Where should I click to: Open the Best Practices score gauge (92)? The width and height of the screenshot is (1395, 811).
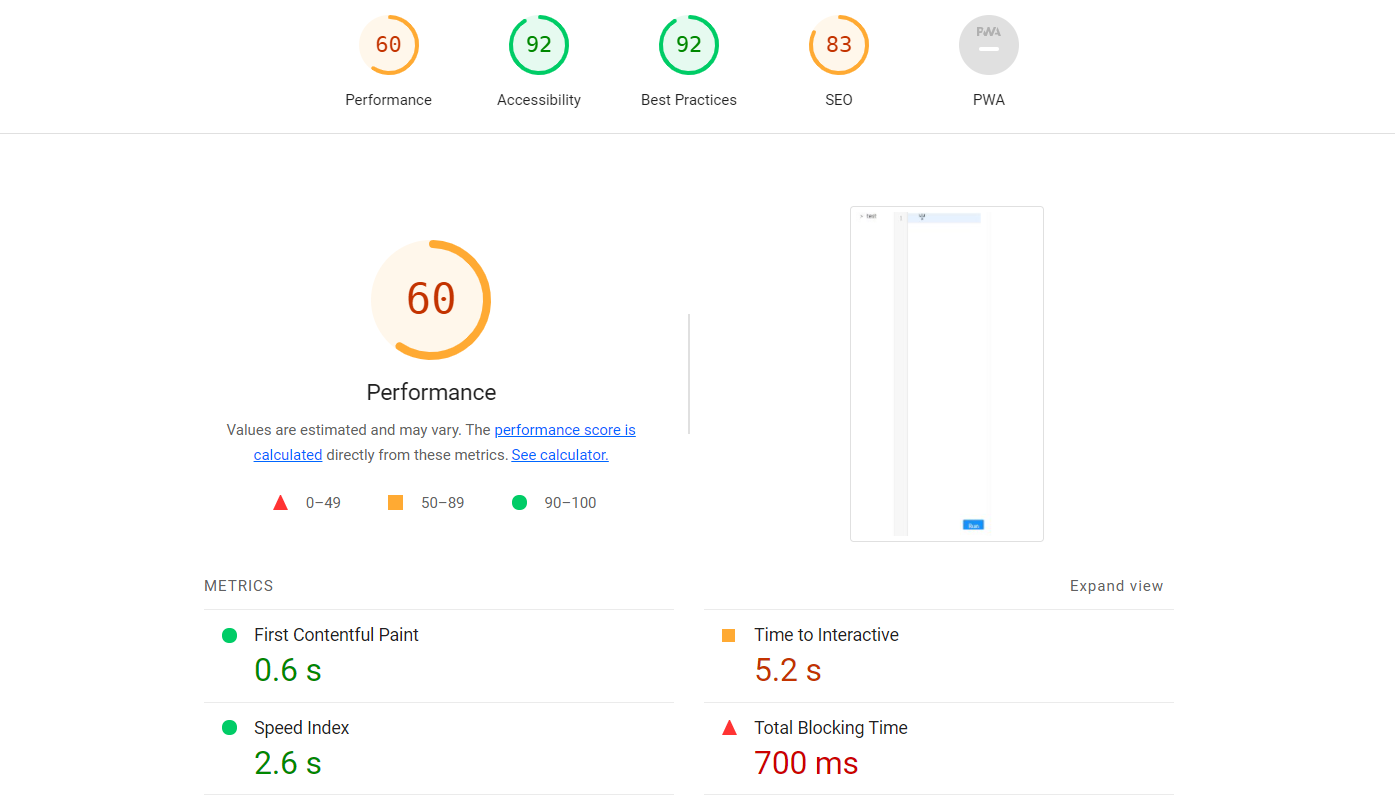(688, 45)
